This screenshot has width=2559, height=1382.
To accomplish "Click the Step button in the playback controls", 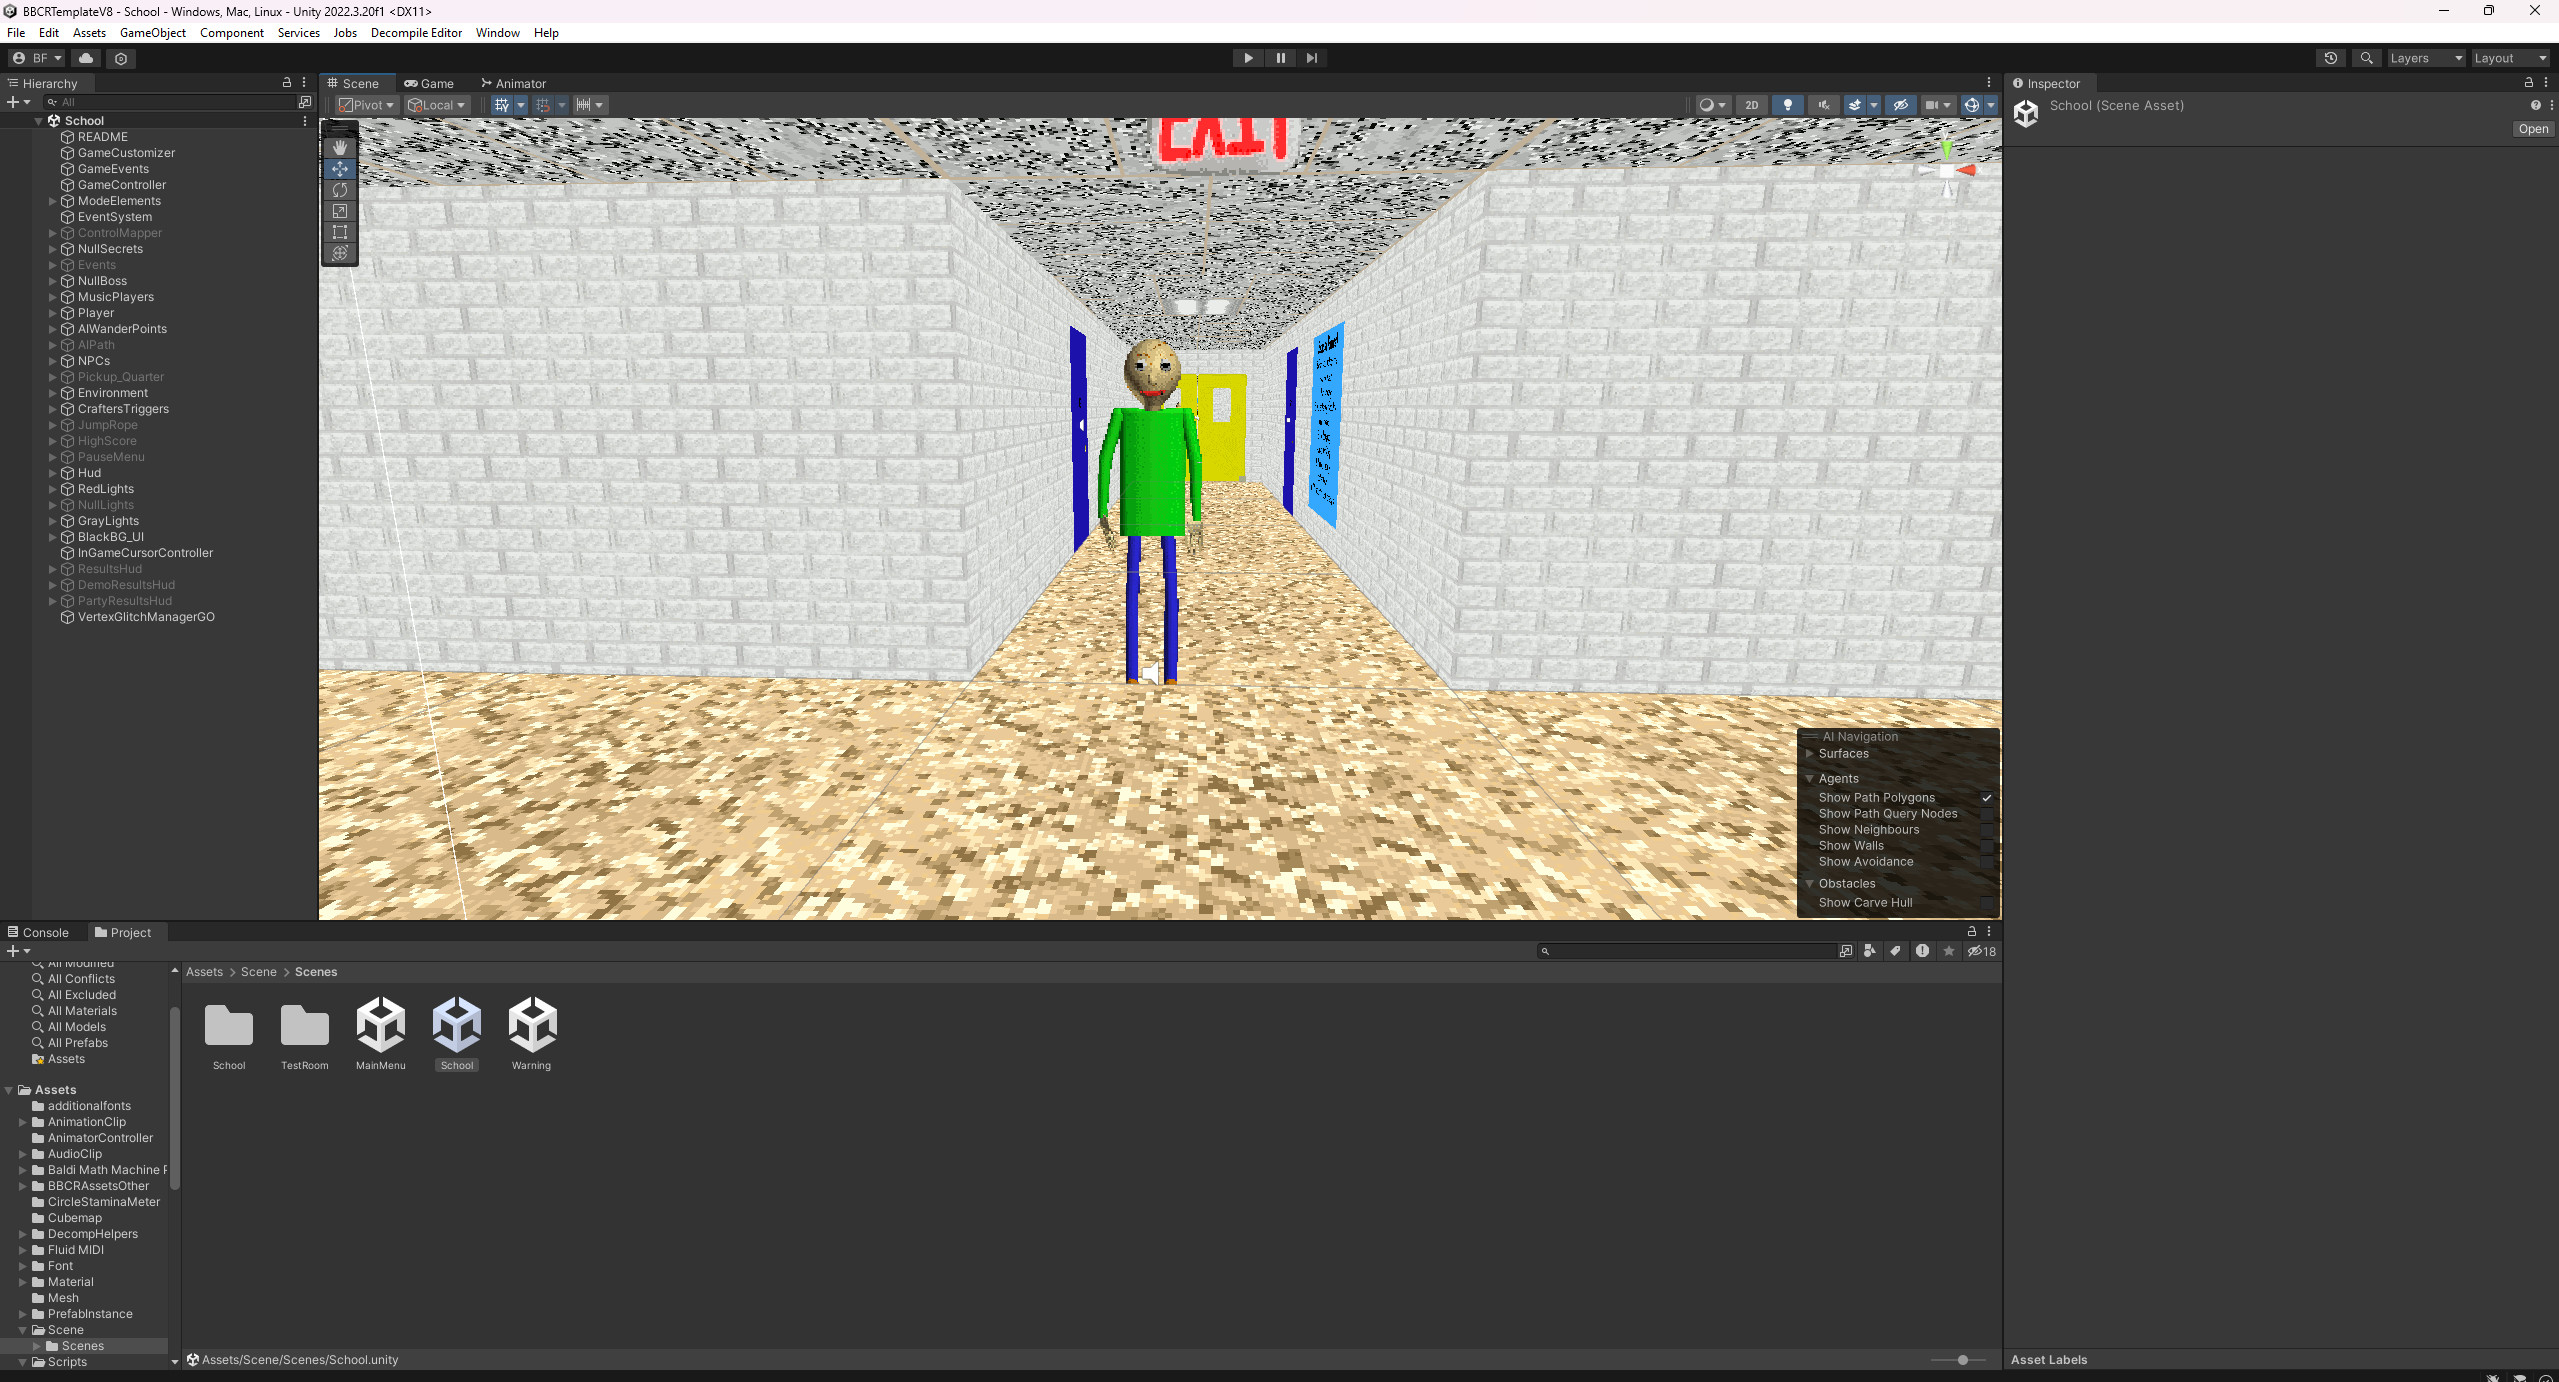I will click(x=1311, y=57).
